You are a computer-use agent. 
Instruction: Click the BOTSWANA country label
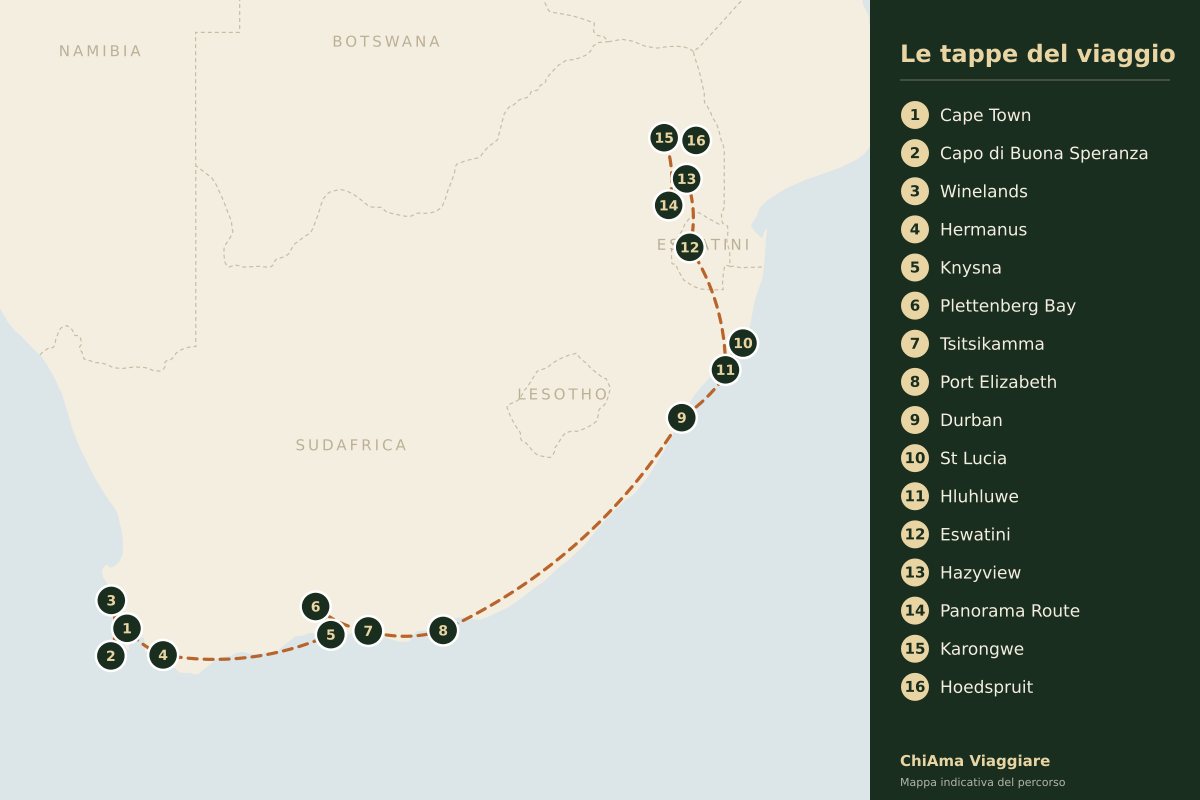[386, 41]
